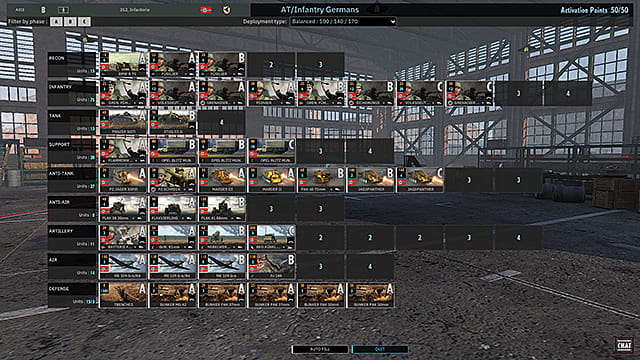Click the empty Tank slot costing 4
Image resolution: width=640 pixels, height=360 pixels.
click(222, 122)
